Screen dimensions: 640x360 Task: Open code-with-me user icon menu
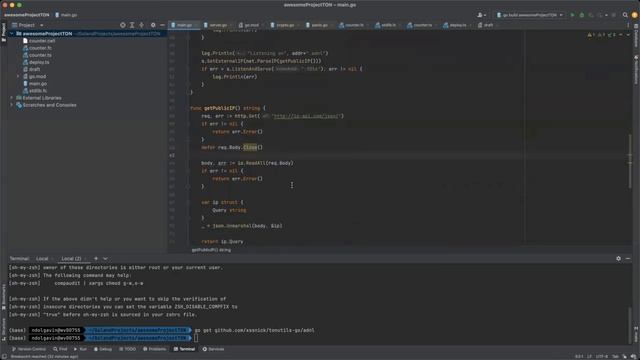[482, 15]
